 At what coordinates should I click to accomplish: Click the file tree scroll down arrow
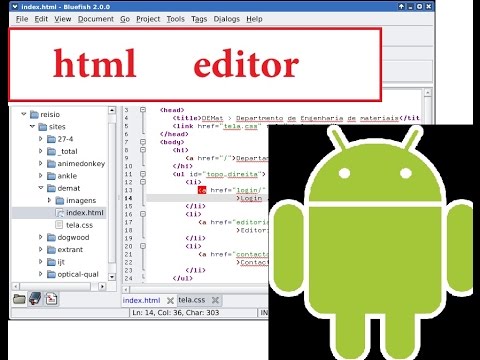[x=112, y=277]
